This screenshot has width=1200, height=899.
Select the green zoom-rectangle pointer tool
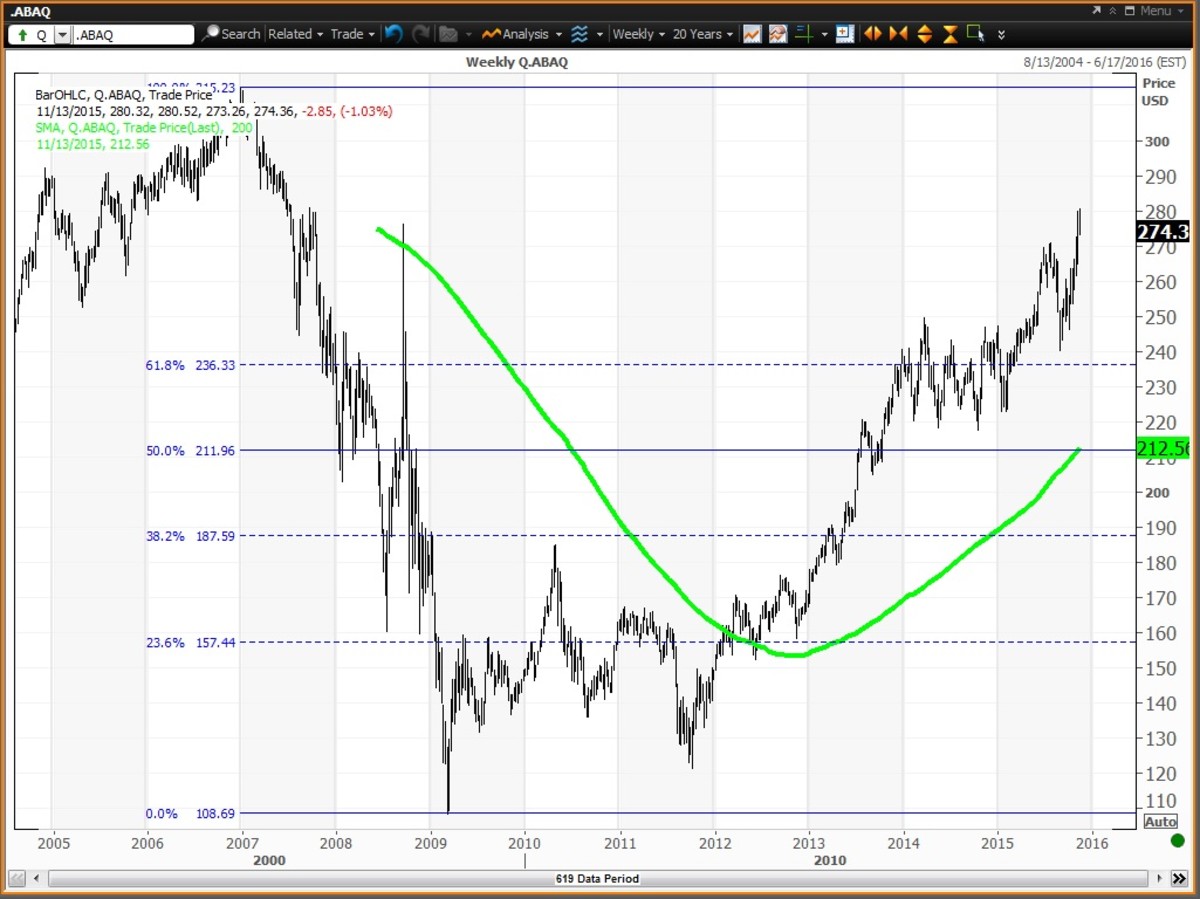(976, 33)
